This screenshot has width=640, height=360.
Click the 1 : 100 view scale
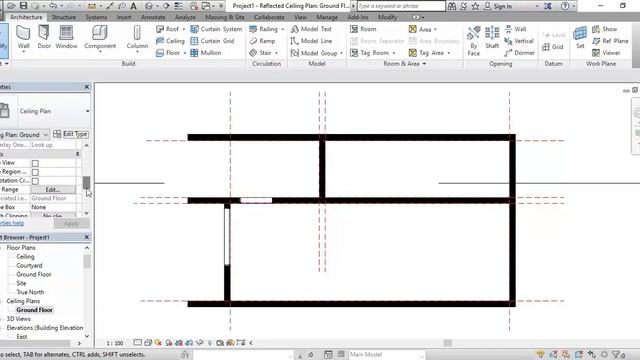(114, 343)
